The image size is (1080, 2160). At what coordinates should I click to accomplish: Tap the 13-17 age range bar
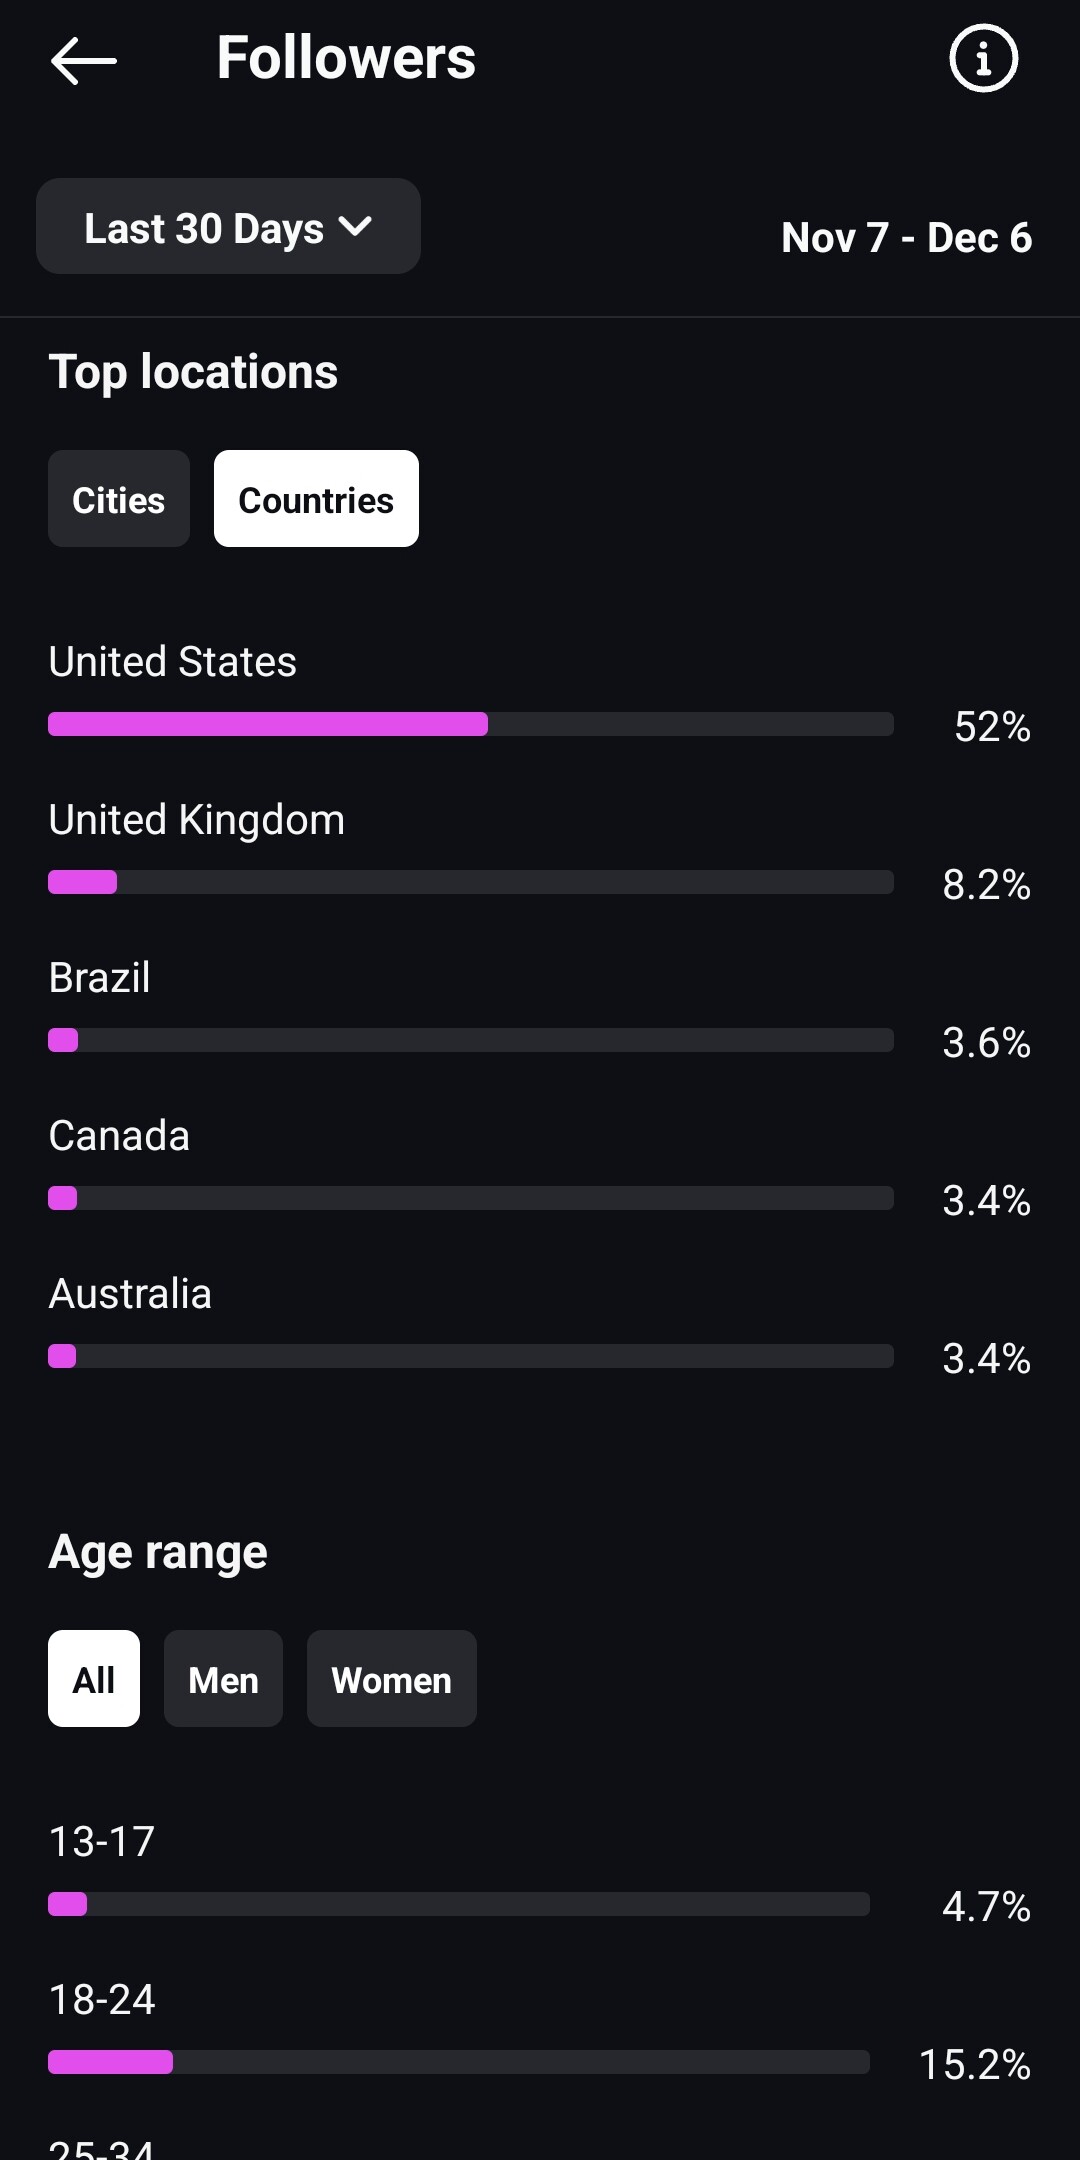click(x=458, y=1904)
